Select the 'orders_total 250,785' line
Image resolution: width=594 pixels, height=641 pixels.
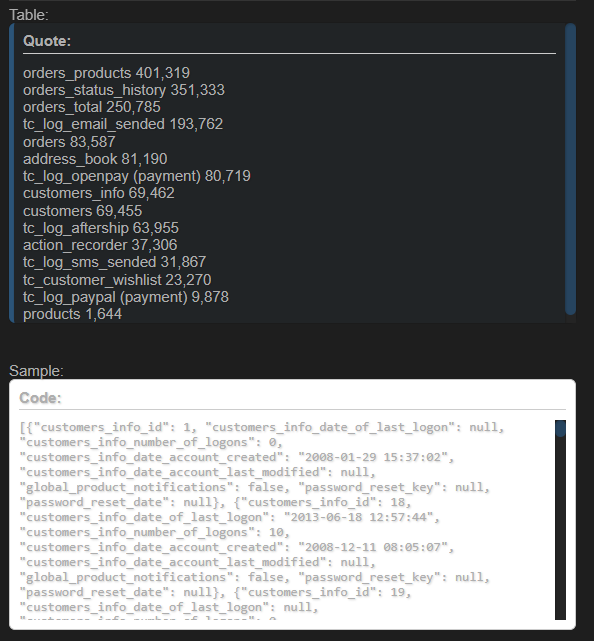(x=92, y=107)
